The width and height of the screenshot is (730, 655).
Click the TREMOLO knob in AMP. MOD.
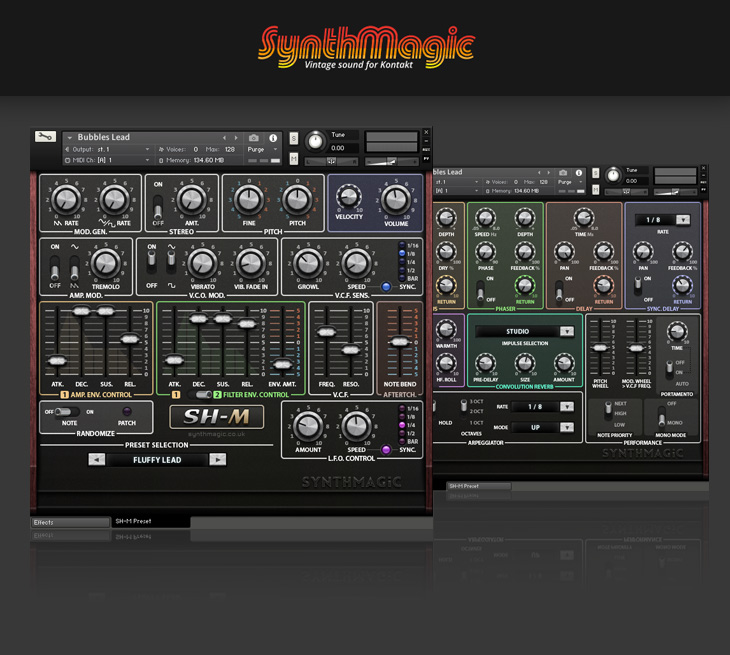[x=106, y=263]
